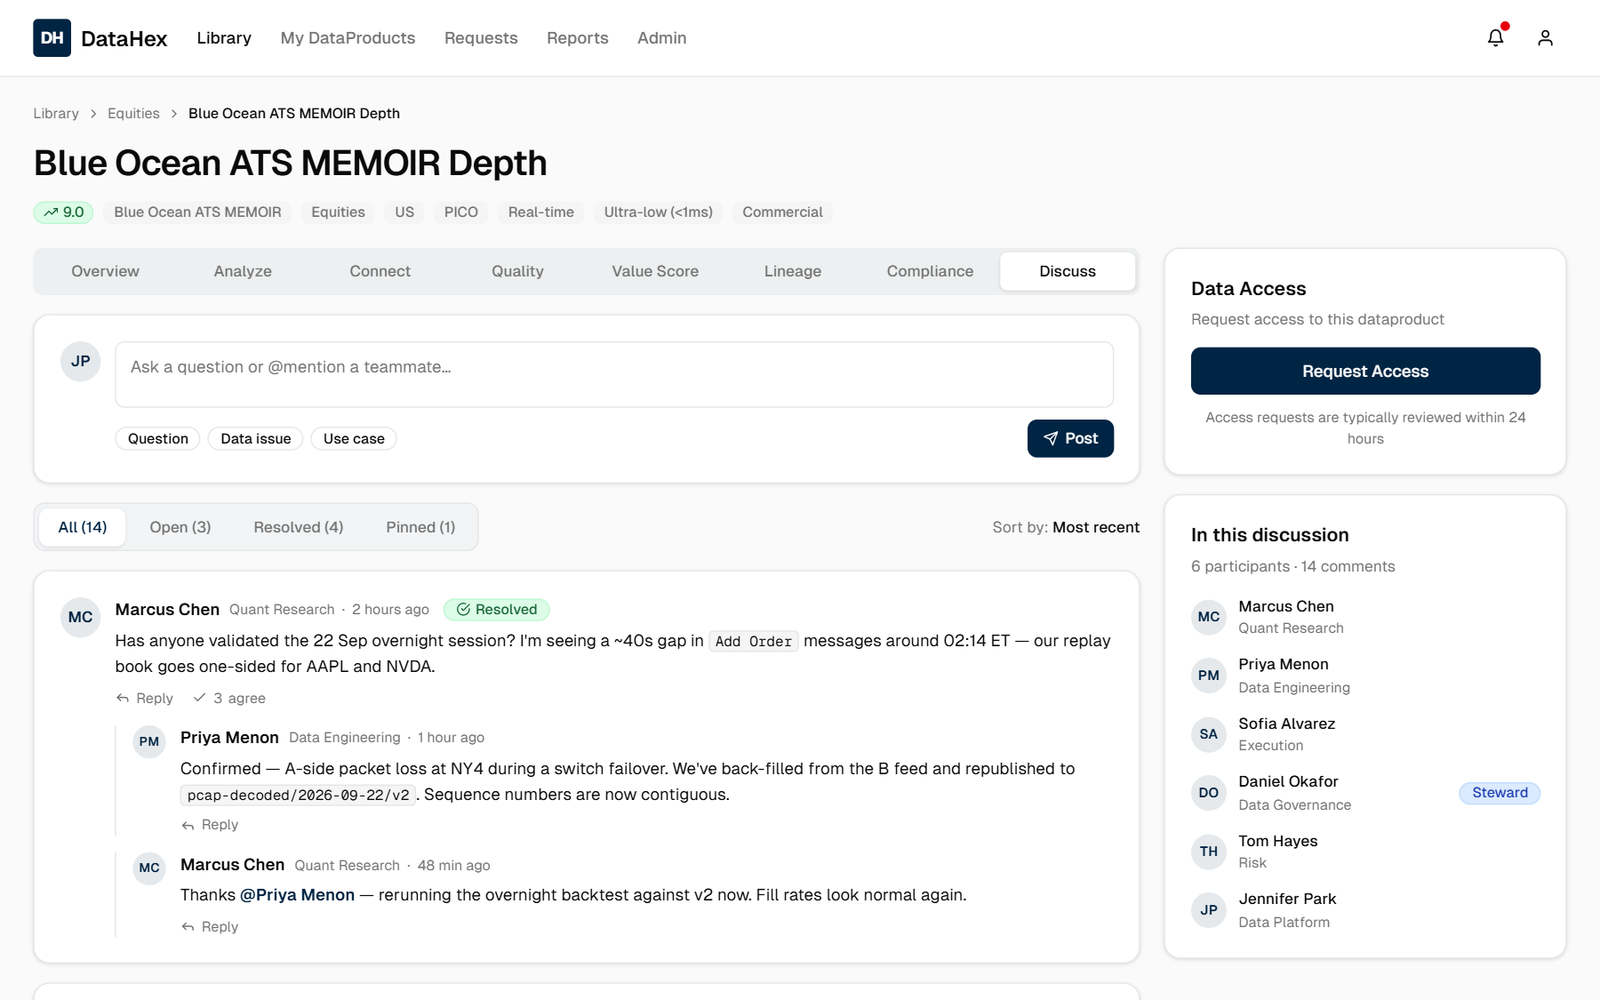The height and width of the screenshot is (1000, 1600).
Task: Click the DataHex DH logo
Action: (x=52, y=38)
